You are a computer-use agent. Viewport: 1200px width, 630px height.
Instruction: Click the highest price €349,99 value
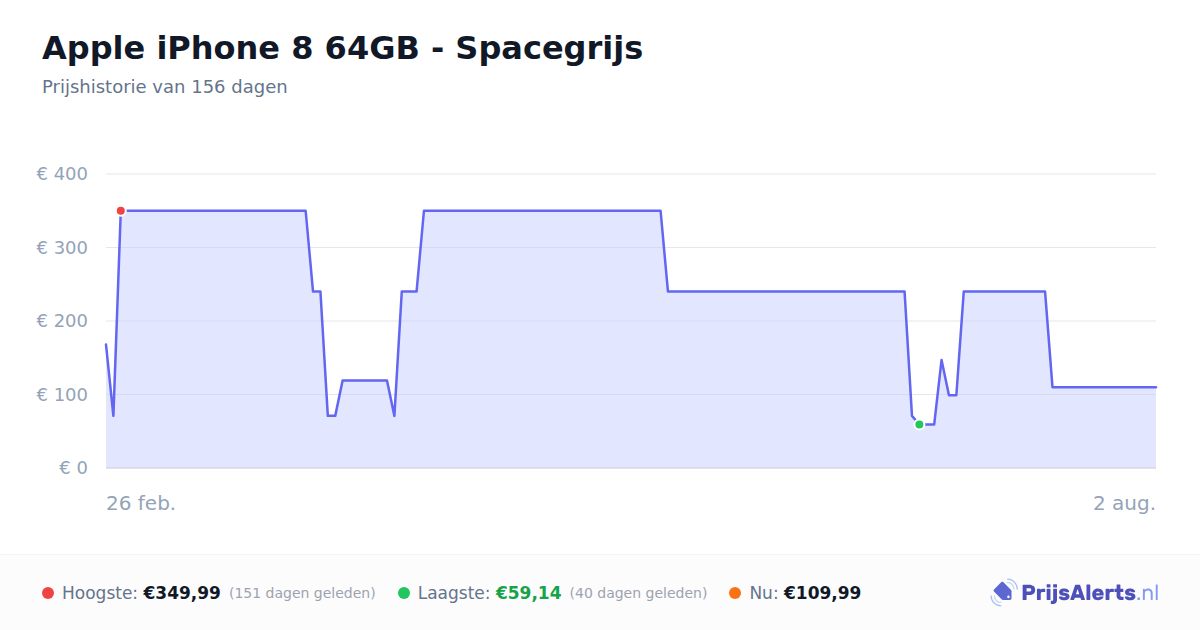(x=182, y=593)
